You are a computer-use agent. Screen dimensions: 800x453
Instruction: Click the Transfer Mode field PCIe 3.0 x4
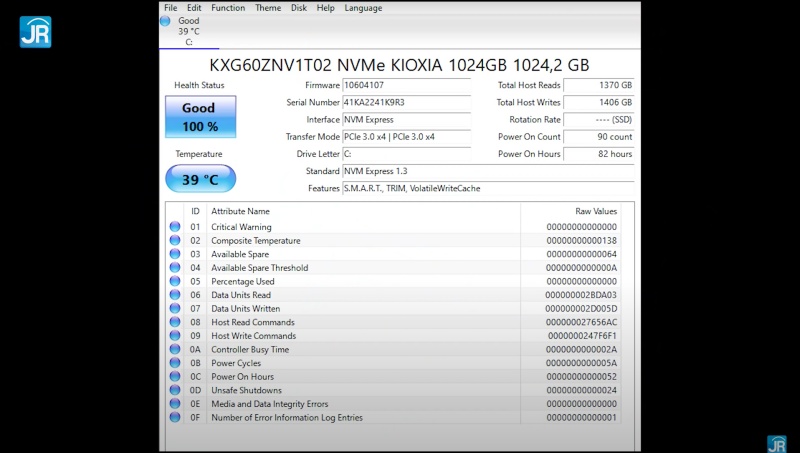click(406, 137)
